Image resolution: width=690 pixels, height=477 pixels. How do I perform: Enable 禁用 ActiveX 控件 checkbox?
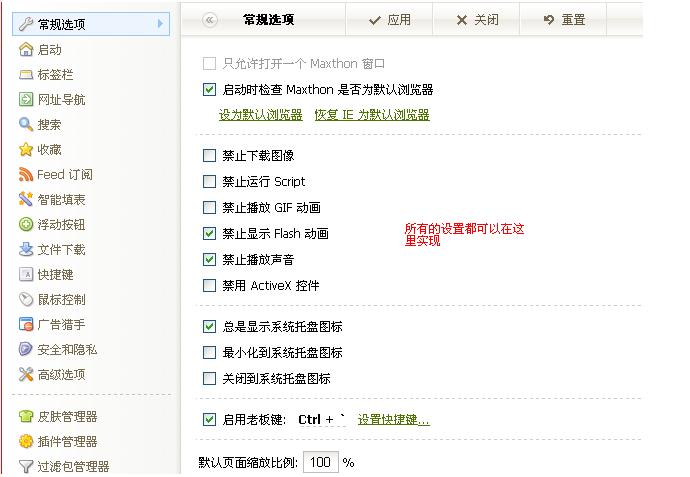coord(209,286)
